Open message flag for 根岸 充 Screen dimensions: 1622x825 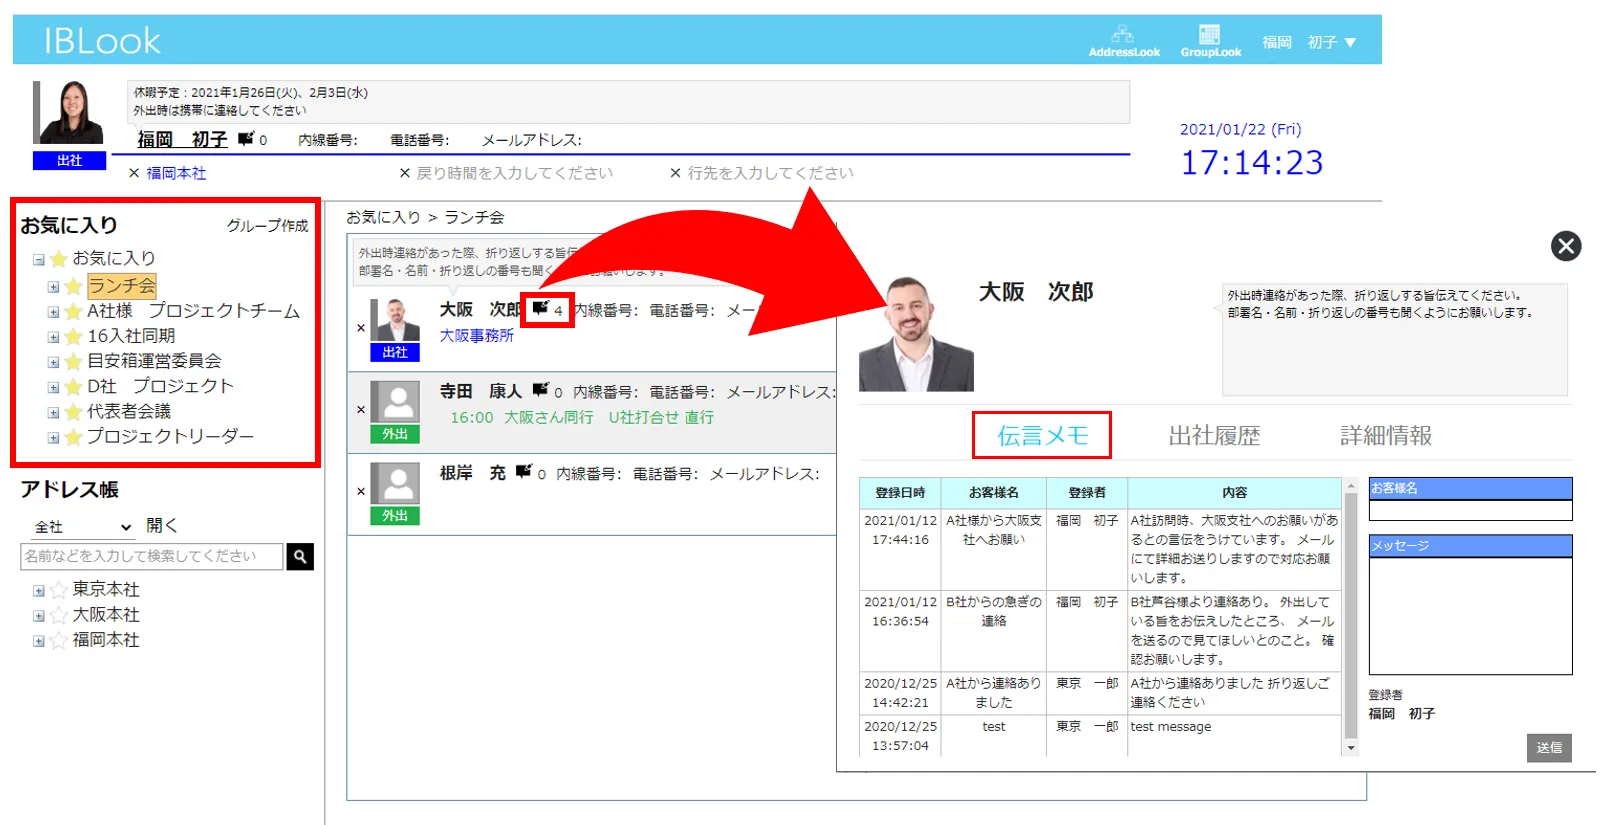523,471
